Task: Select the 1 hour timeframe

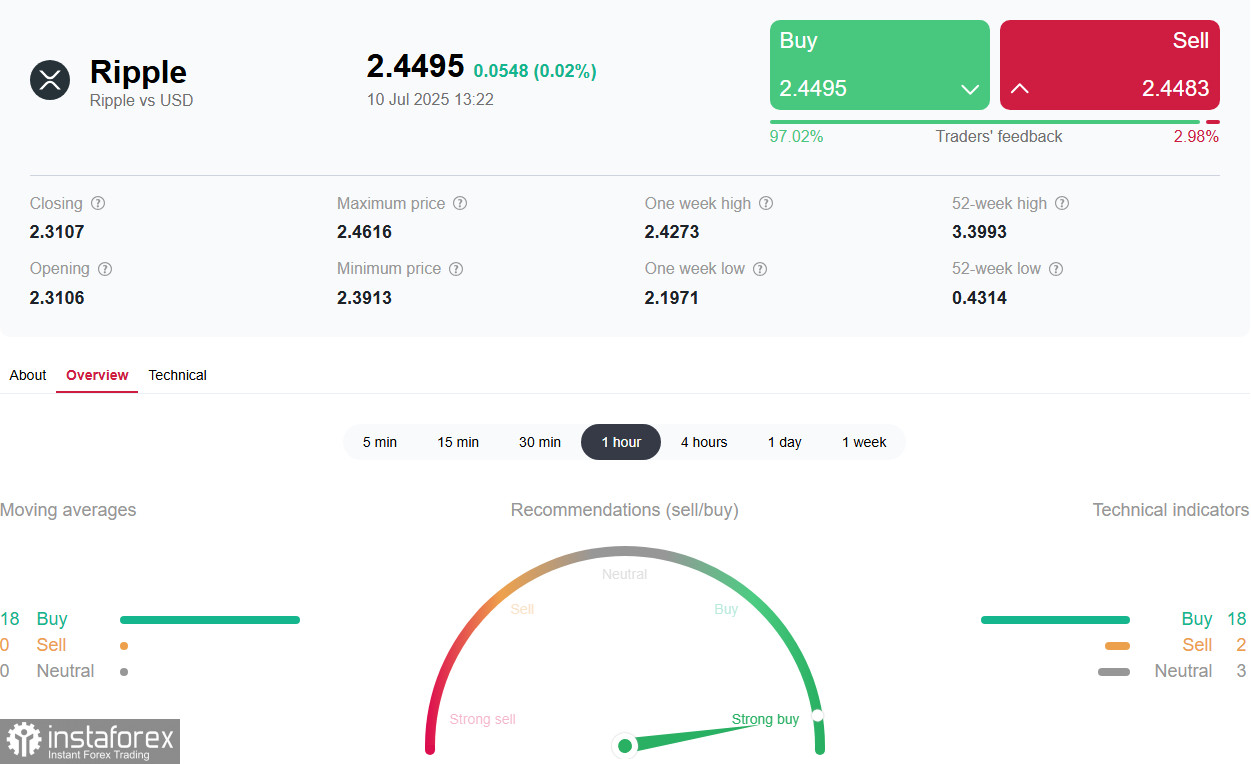Action: [x=621, y=442]
